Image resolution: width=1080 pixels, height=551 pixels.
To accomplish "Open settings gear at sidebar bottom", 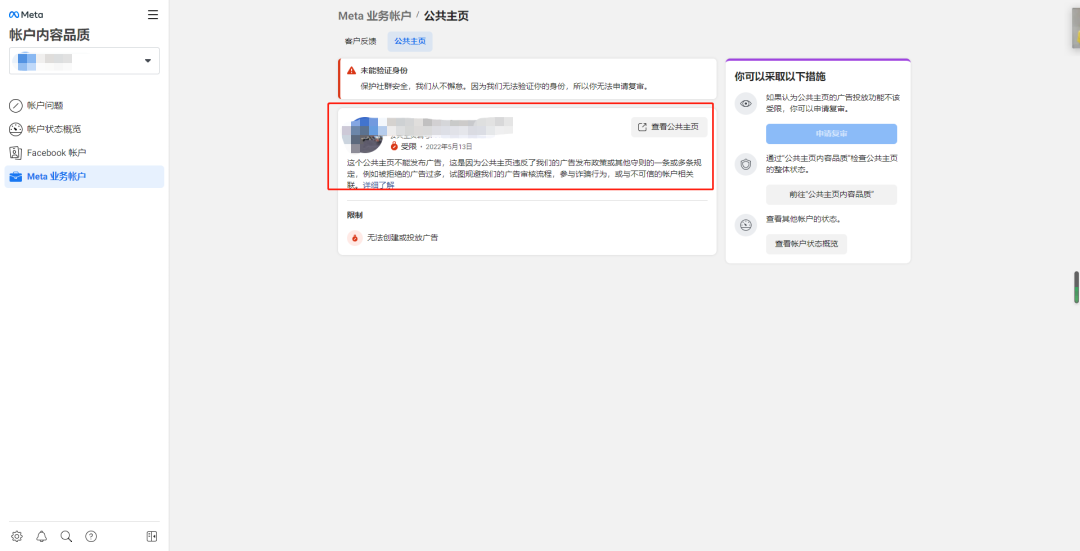I will tap(17, 537).
